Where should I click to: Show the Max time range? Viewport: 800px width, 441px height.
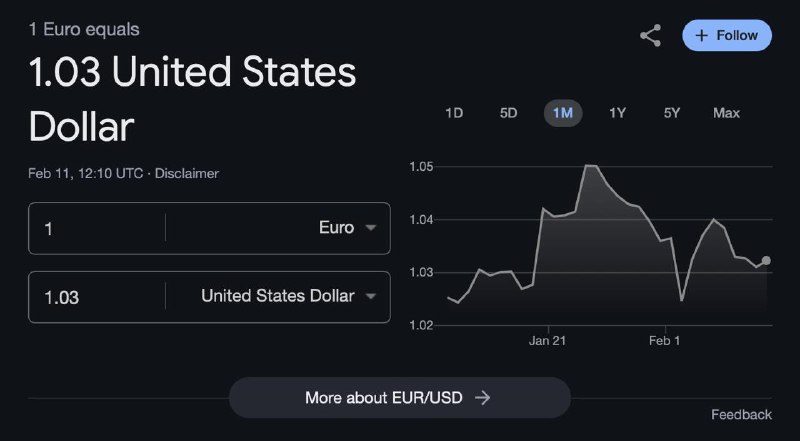pyautogui.click(x=726, y=113)
